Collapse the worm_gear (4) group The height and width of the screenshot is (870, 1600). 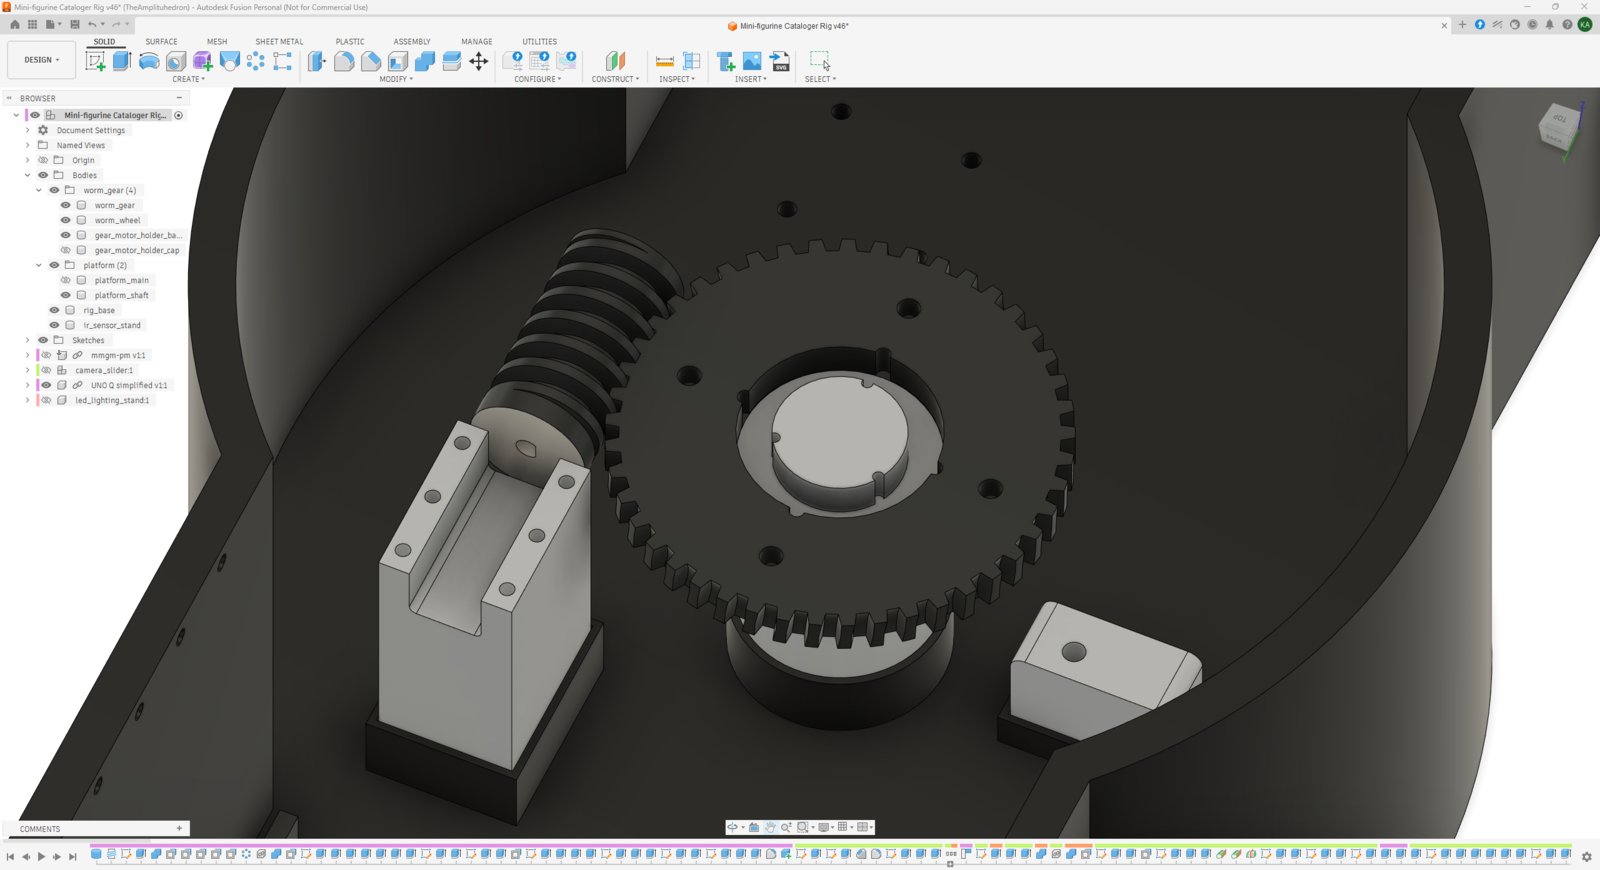[39, 190]
